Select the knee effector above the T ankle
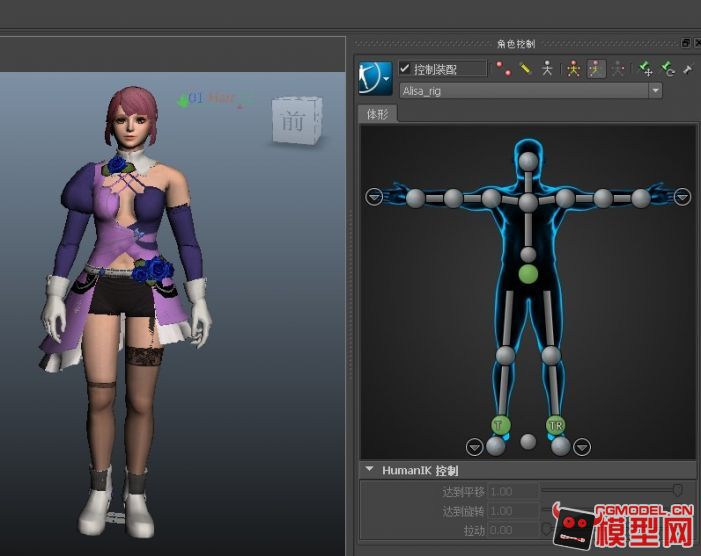The width and height of the screenshot is (701, 556). (x=506, y=355)
